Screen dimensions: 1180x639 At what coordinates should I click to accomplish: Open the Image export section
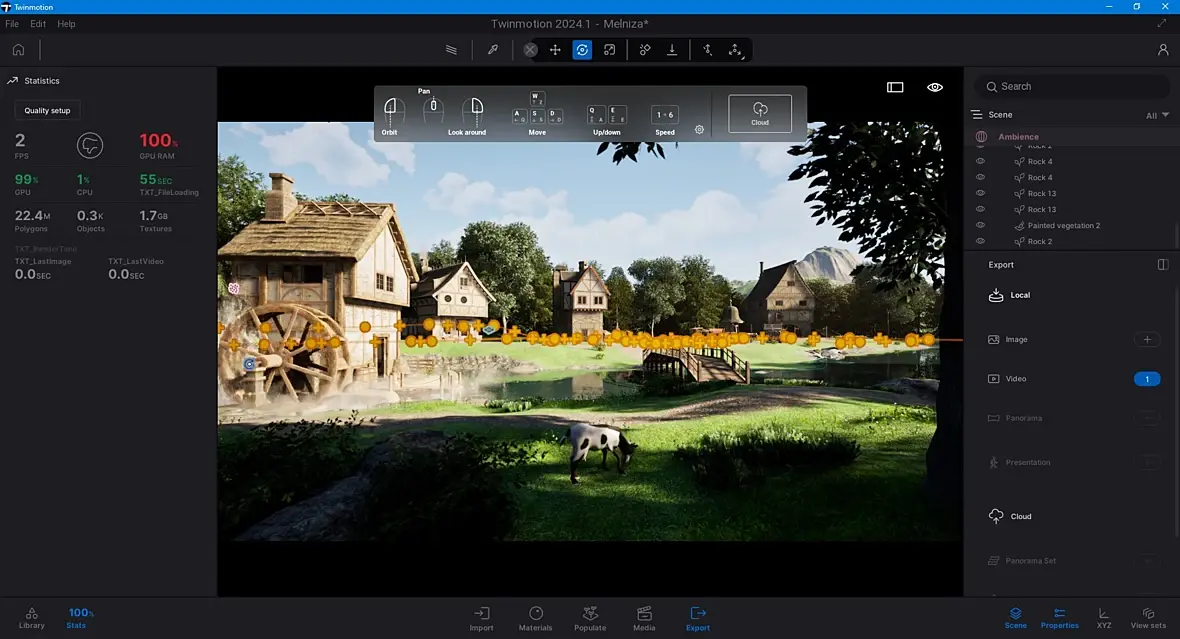click(1008, 339)
